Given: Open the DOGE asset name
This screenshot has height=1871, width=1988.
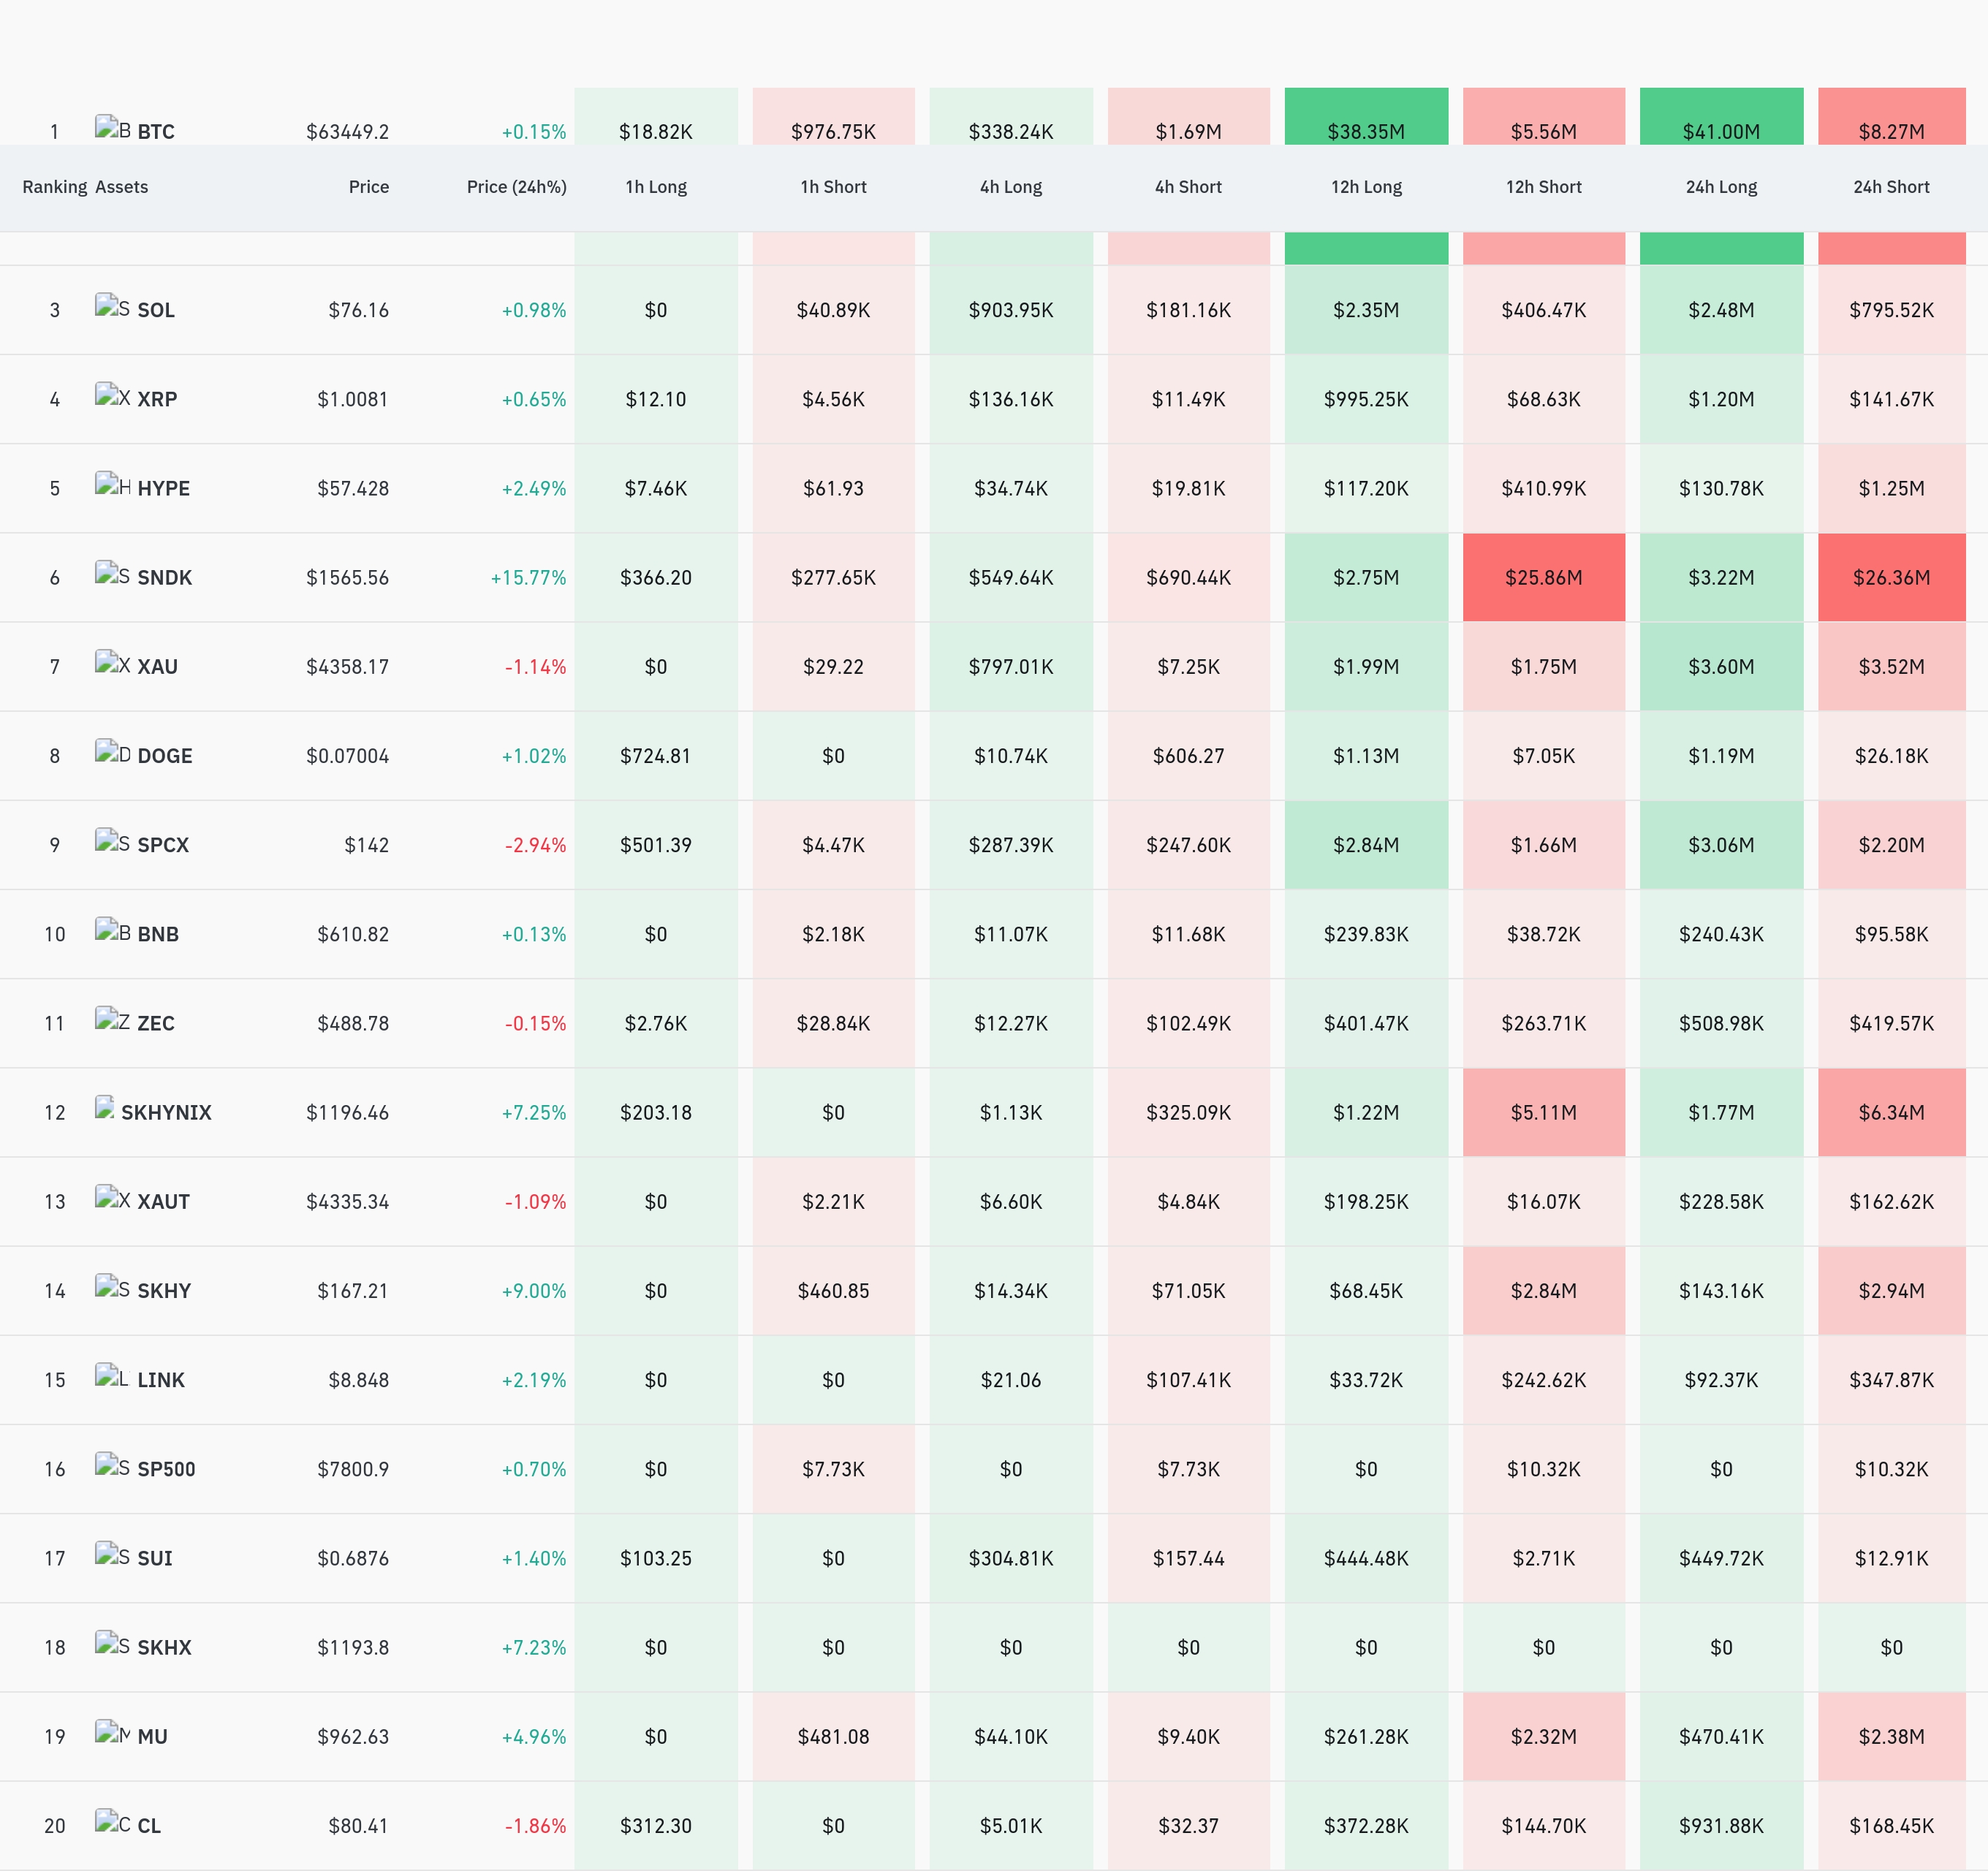Looking at the screenshot, I should coord(165,756).
